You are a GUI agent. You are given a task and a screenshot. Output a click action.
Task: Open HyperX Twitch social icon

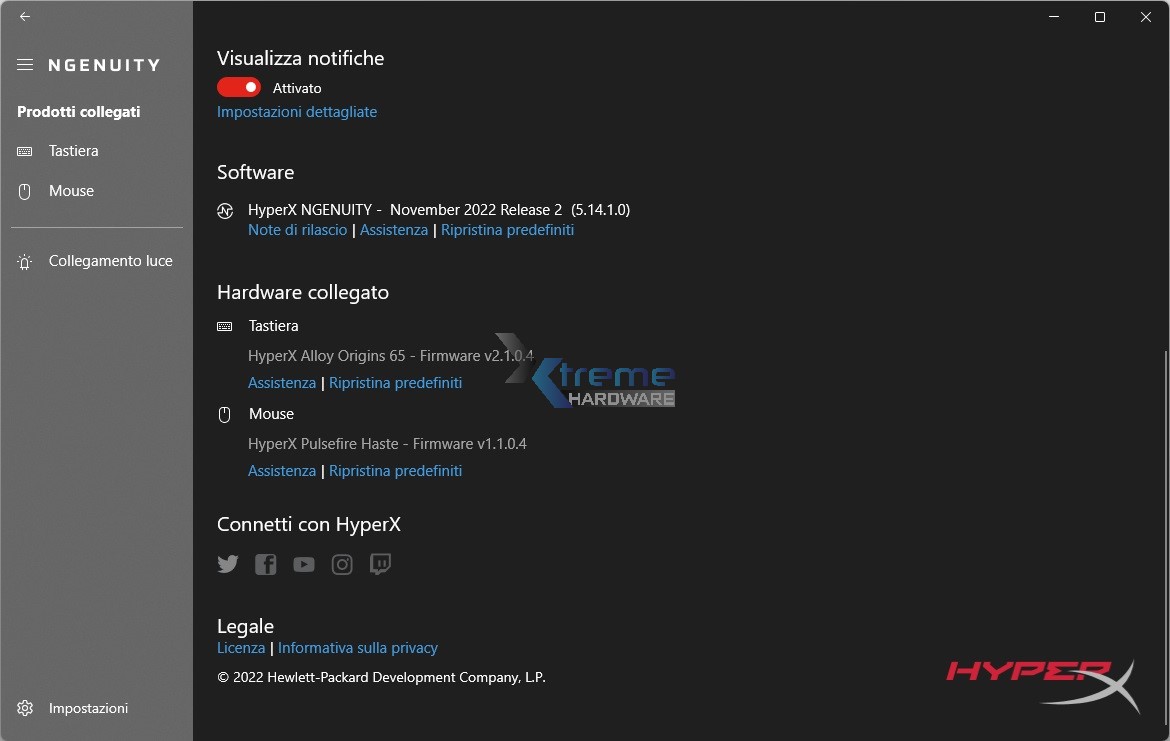(380, 564)
